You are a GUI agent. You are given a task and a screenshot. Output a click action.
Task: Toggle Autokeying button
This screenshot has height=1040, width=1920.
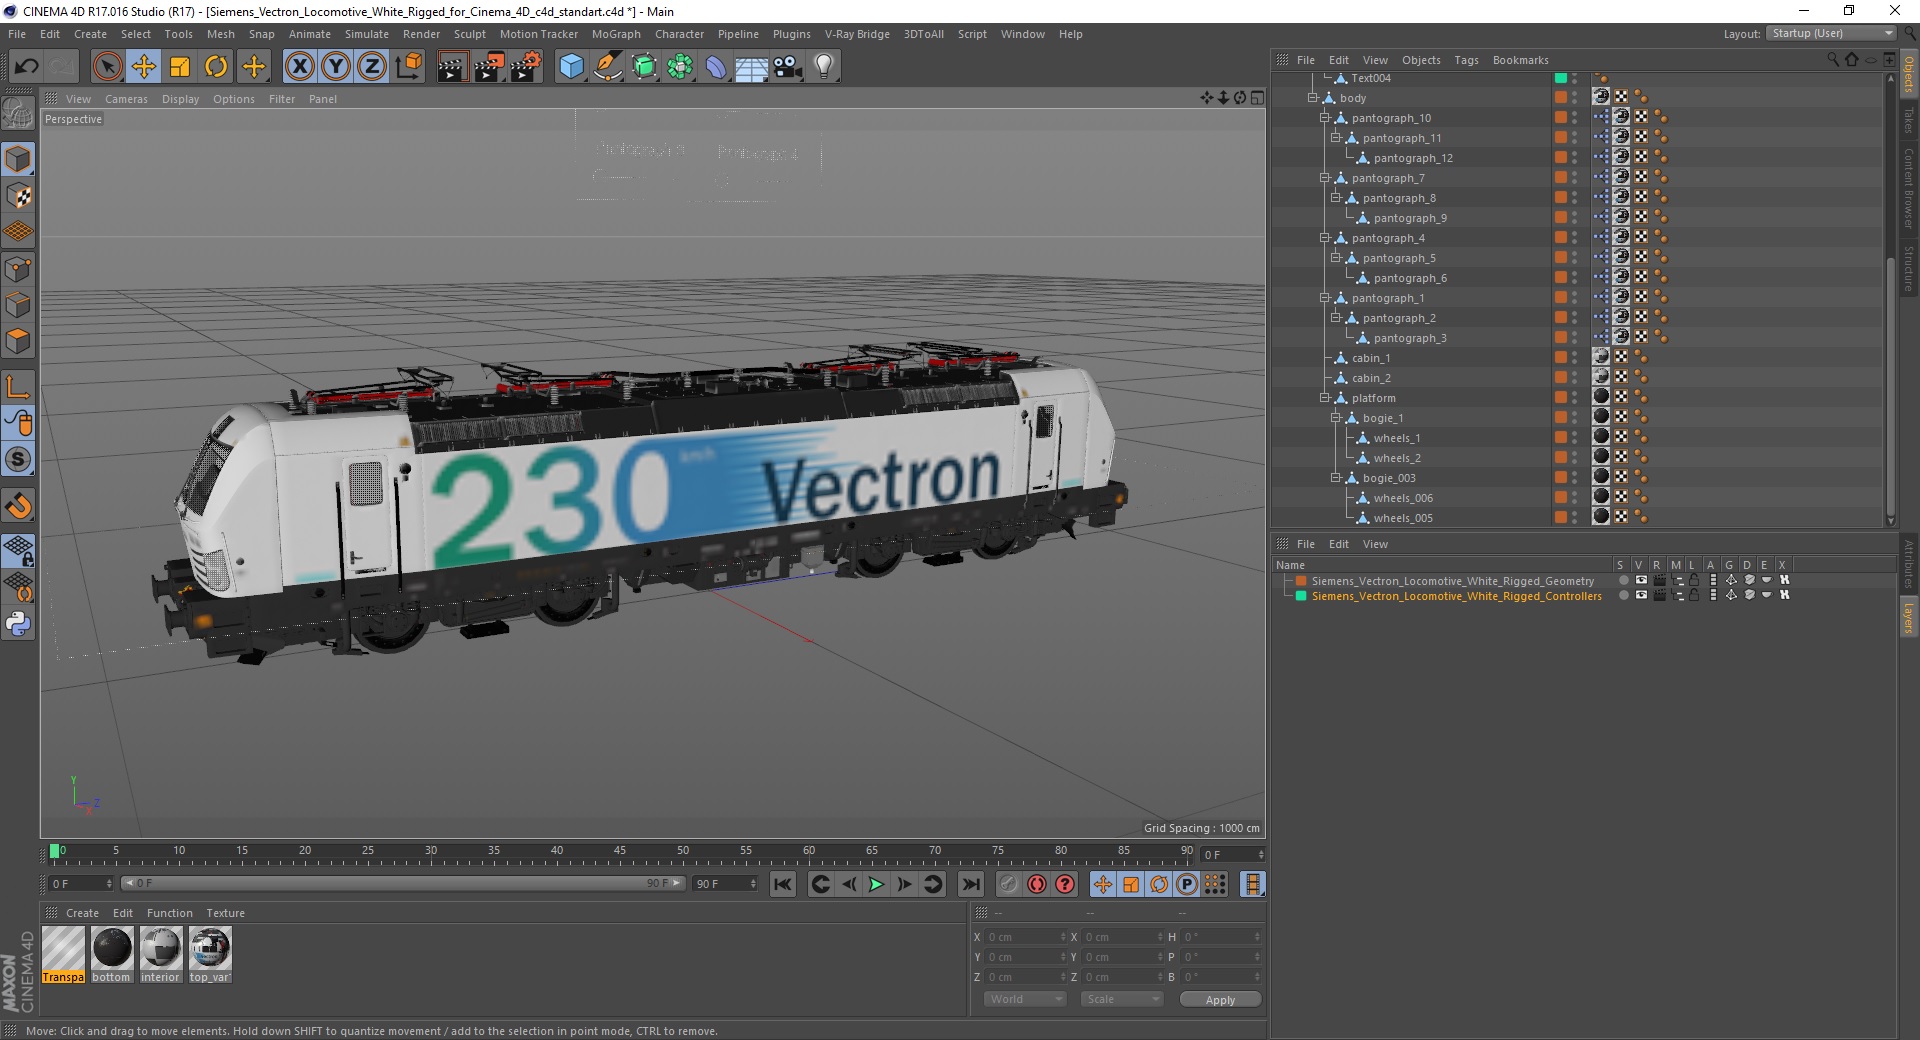click(1037, 884)
